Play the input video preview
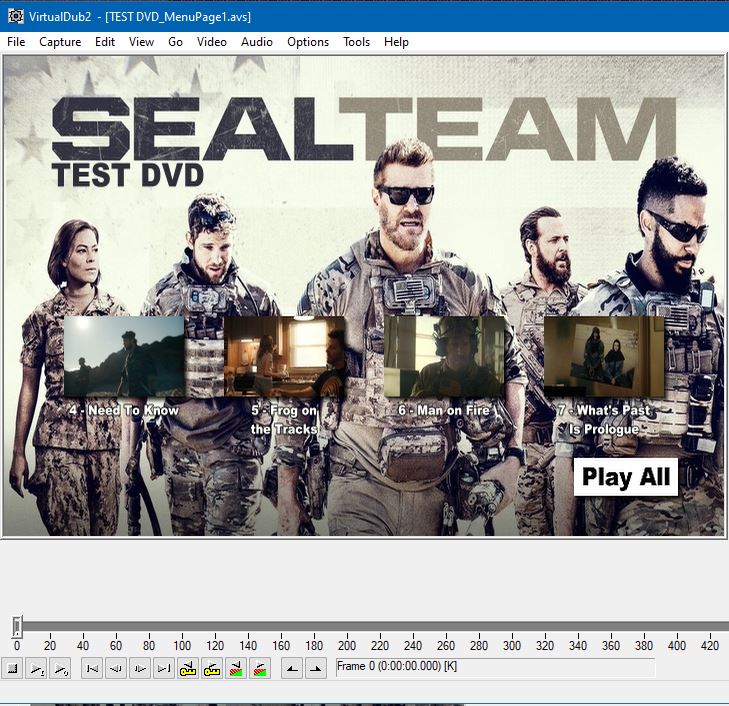This screenshot has width=729, height=706. 36,669
